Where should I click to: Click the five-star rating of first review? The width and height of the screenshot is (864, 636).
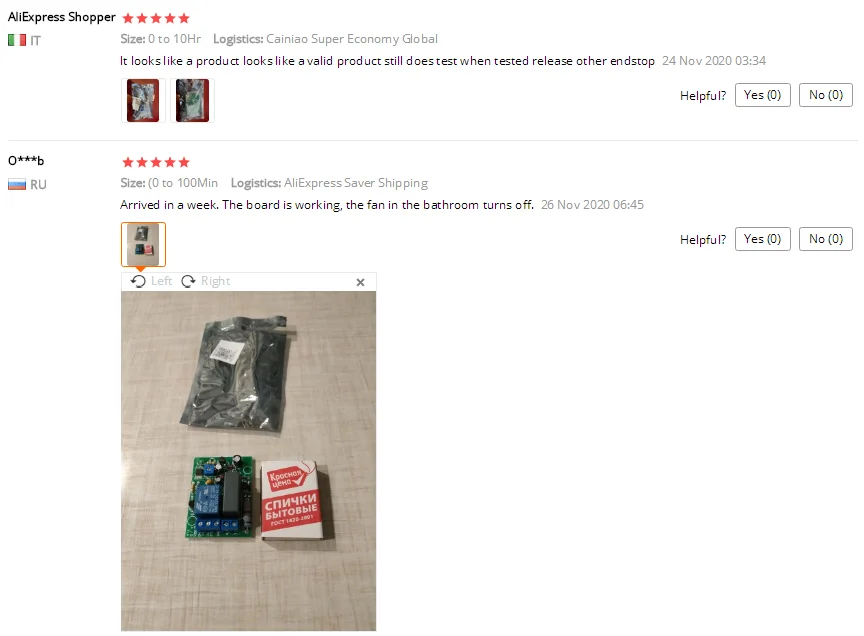[156, 18]
